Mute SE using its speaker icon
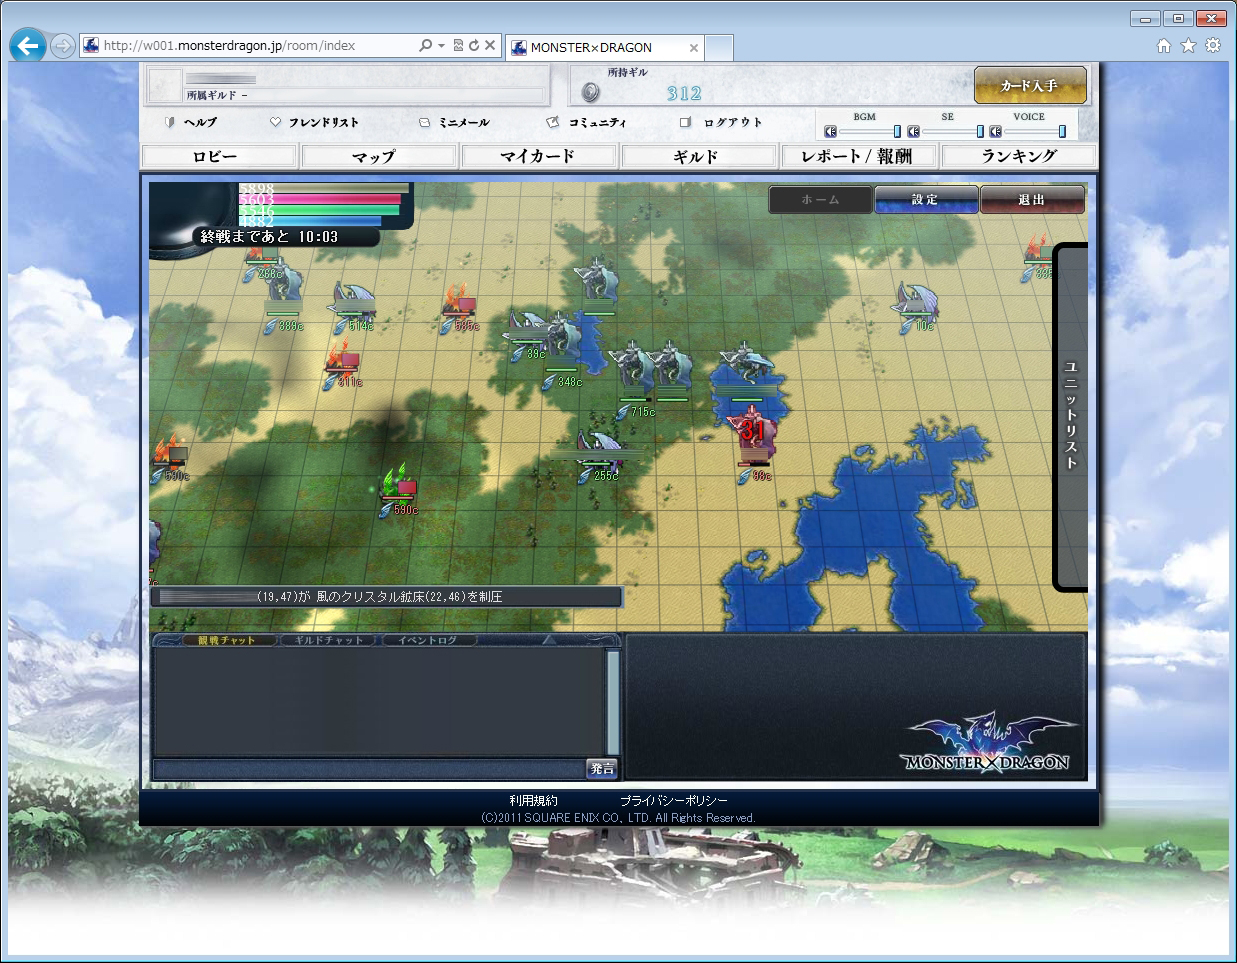The image size is (1237, 963). pyautogui.click(x=913, y=131)
